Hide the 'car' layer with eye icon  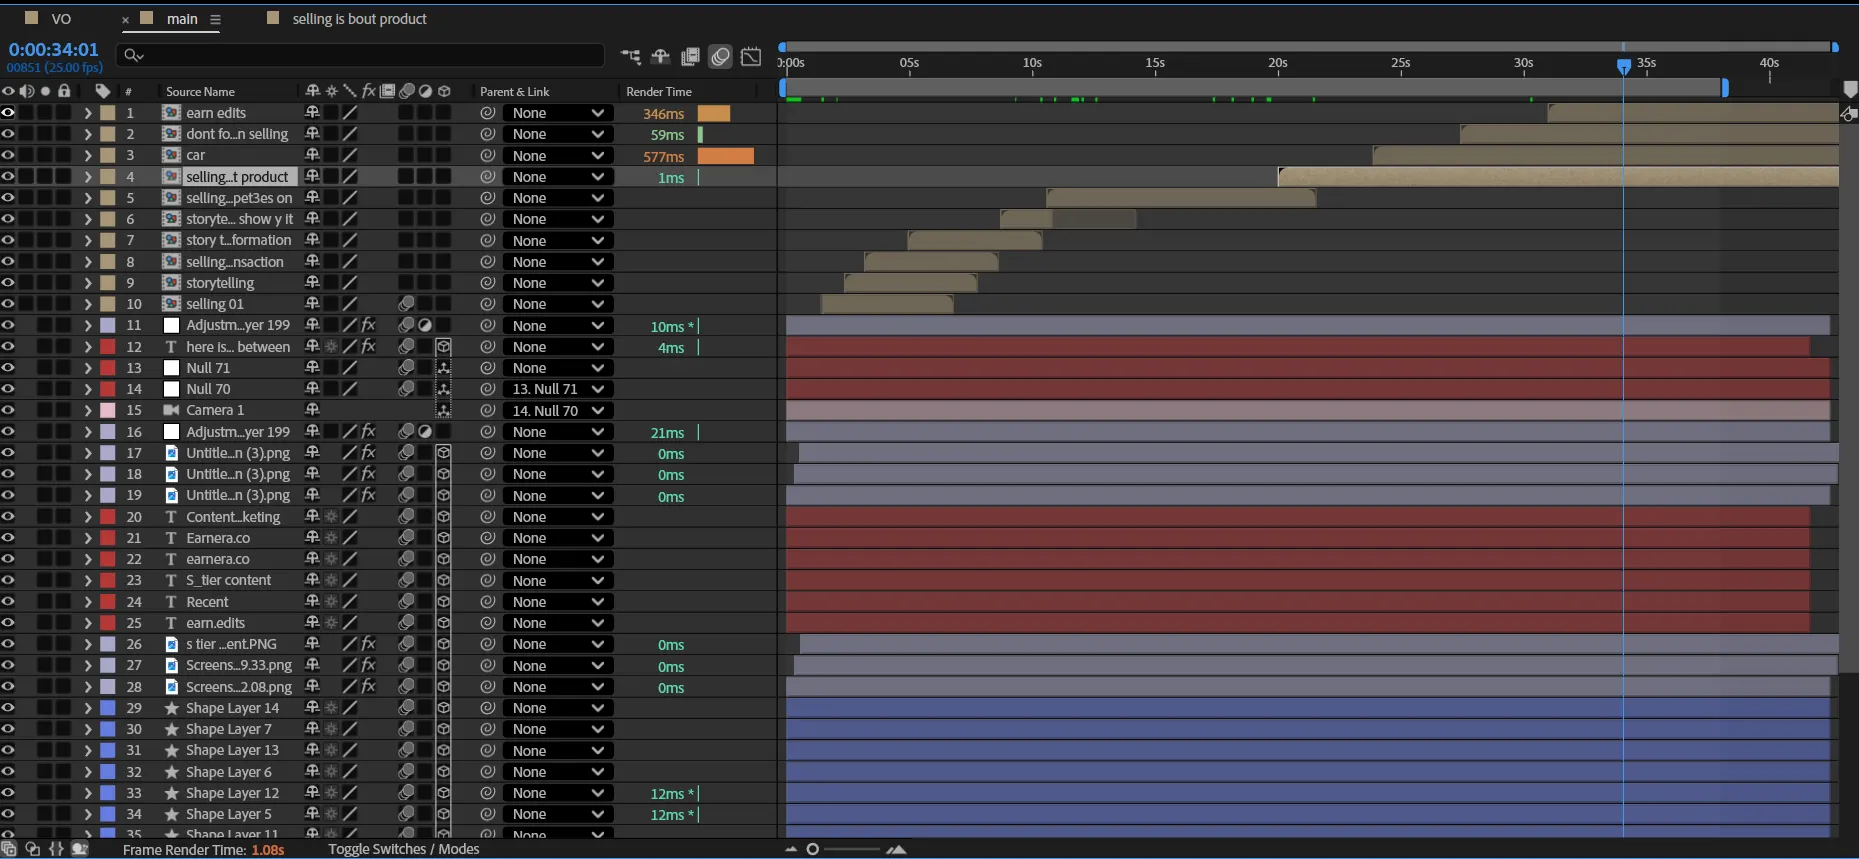8,155
